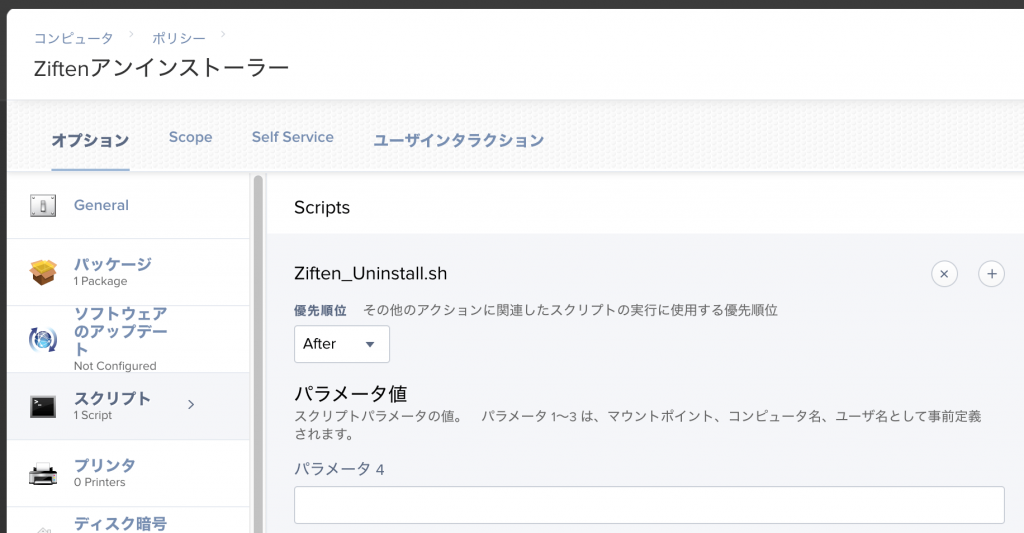Remove the Ziften_Uninstall.sh script
1024x533 pixels.
tap(944, 274)
